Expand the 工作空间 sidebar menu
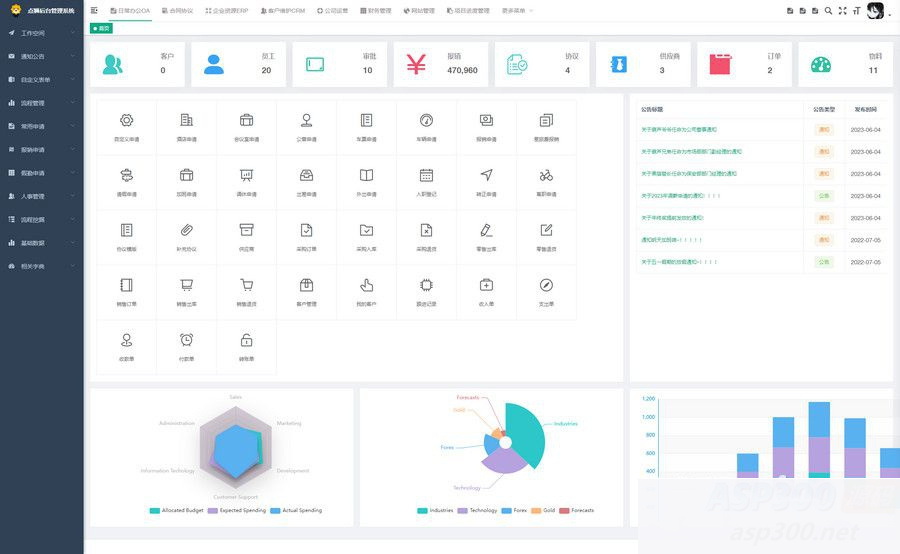Screen dimensions: 900x554 click(x=42, y=33)
